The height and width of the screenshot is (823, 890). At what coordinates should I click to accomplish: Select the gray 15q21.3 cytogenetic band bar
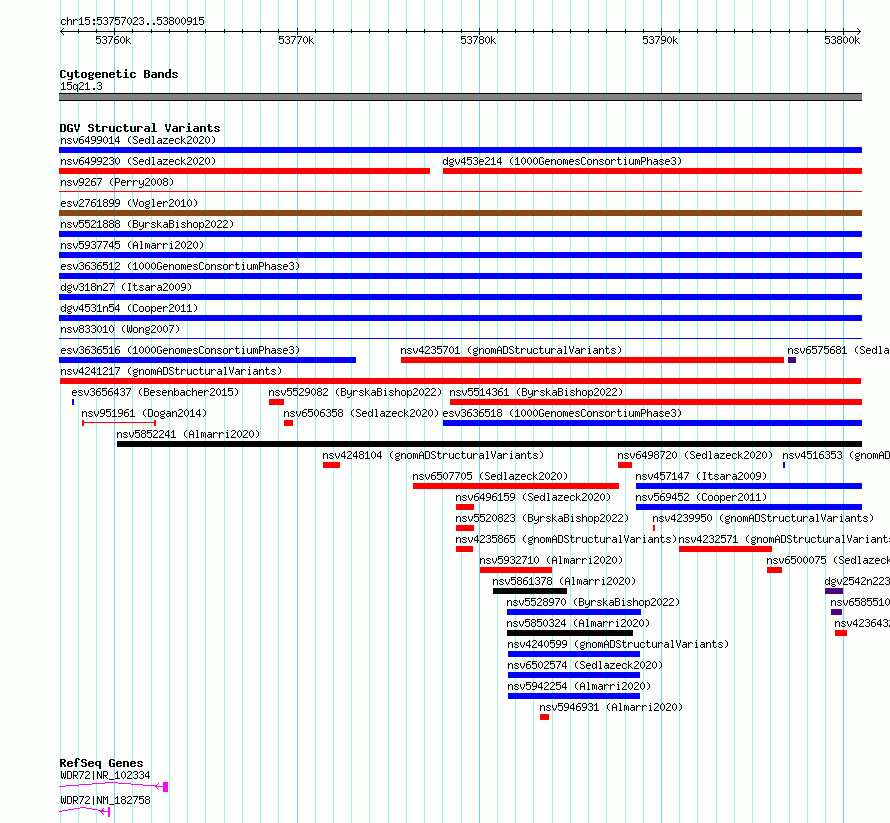click(460, 97)
